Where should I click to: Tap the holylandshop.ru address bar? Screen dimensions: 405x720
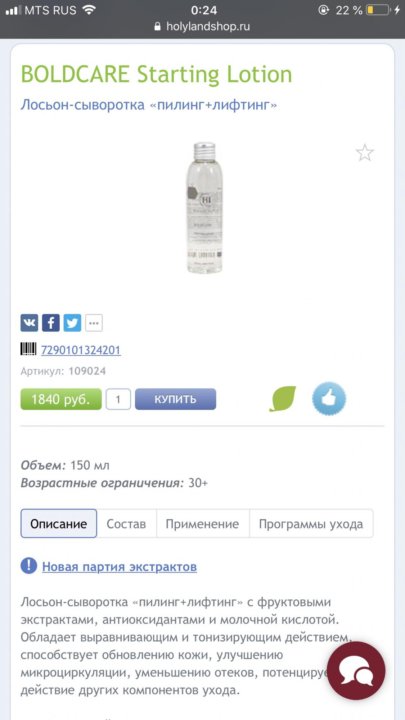202,26
